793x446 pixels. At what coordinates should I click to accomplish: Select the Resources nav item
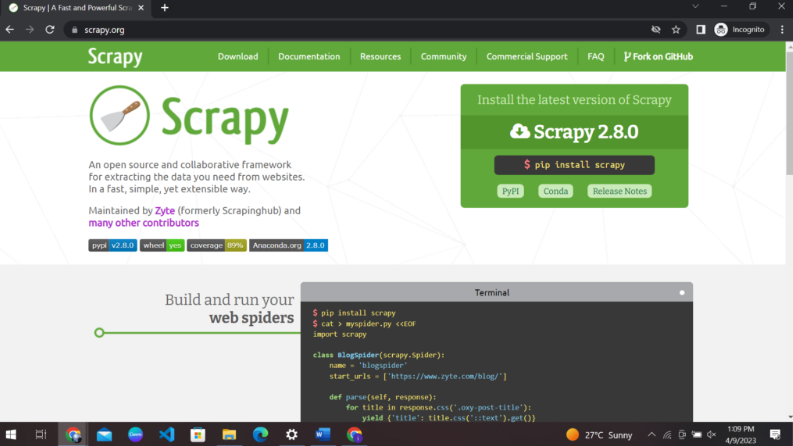click(380, 57)
